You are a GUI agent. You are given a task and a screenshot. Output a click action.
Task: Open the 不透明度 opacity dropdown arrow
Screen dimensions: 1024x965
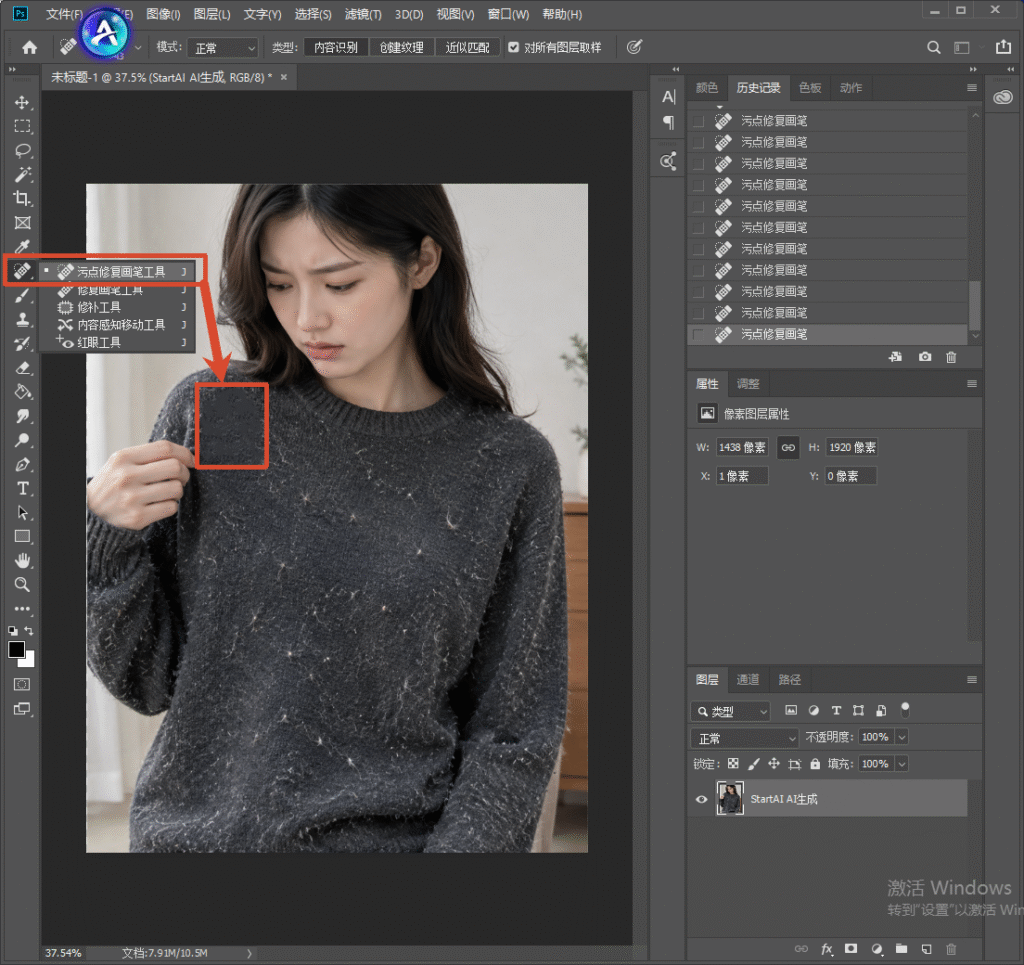pyautogui.click(x=902, y=737)
